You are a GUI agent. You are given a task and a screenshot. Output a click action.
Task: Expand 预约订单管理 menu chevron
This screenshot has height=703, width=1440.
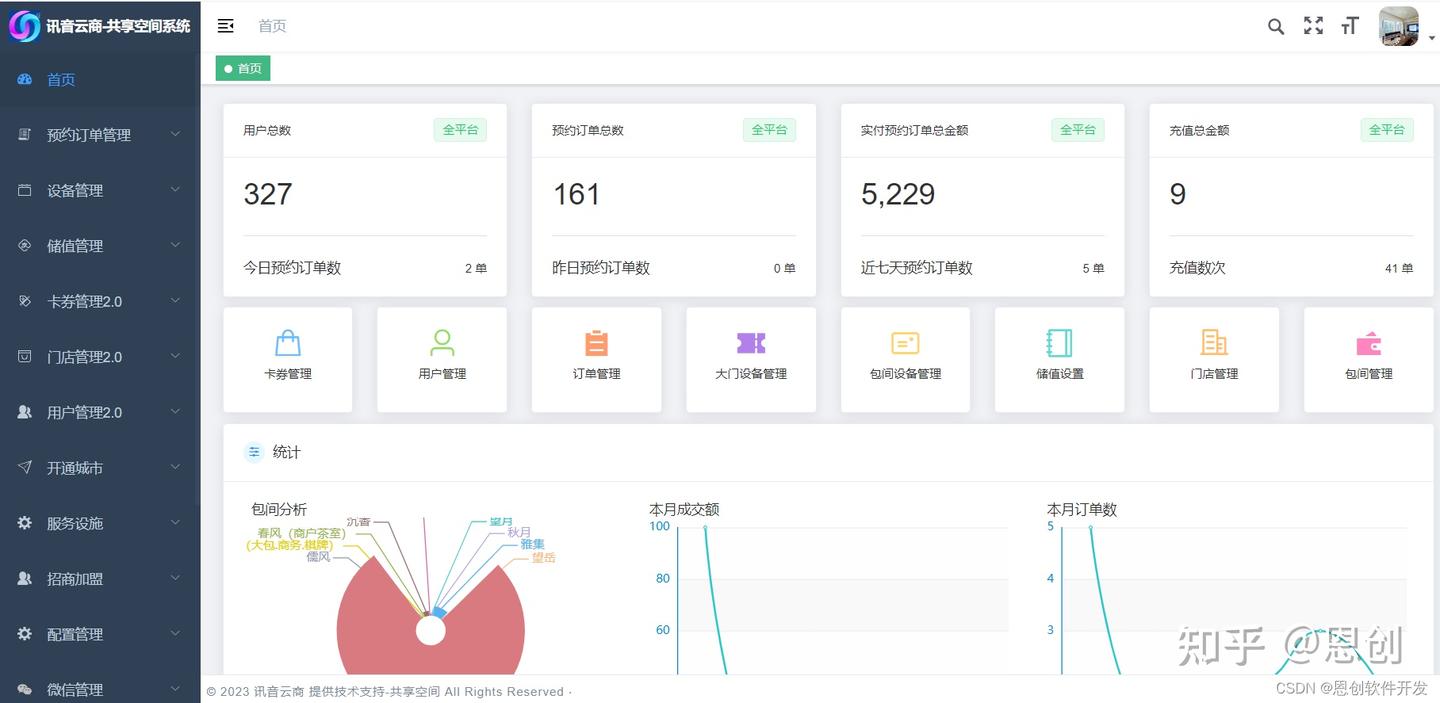(x=175, y=134)
